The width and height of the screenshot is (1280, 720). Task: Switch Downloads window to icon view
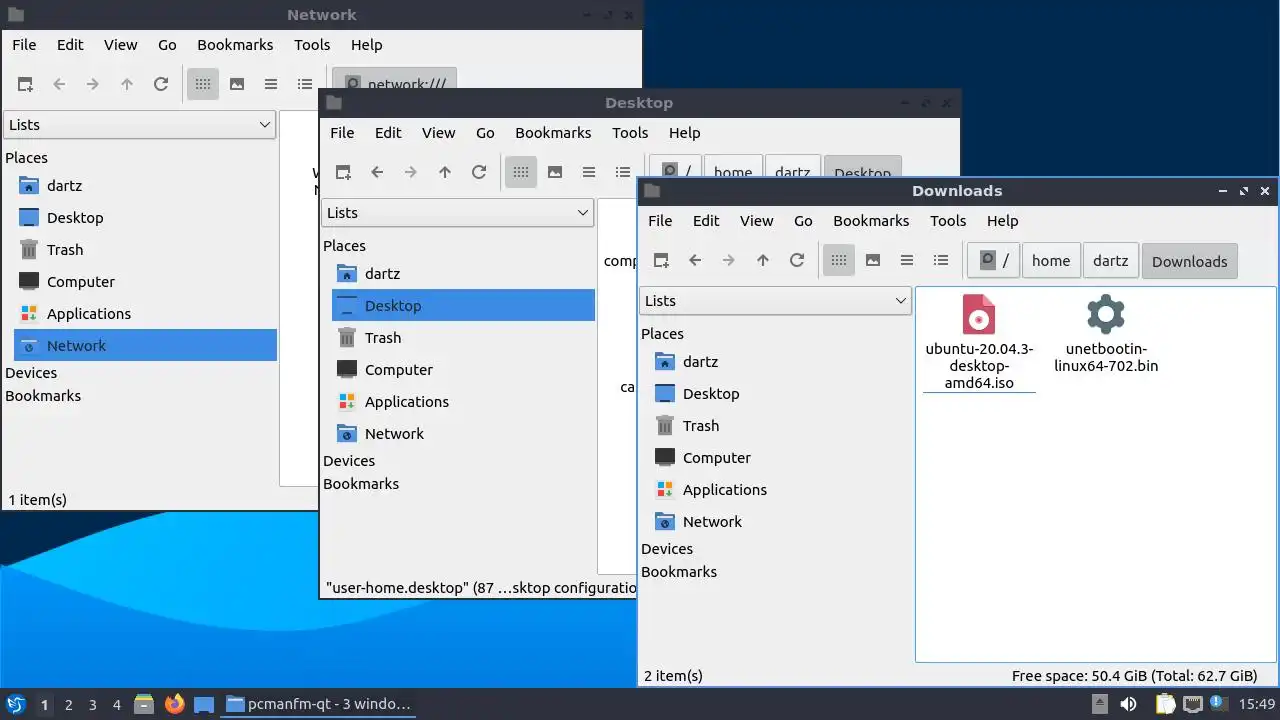pos(839,260)
